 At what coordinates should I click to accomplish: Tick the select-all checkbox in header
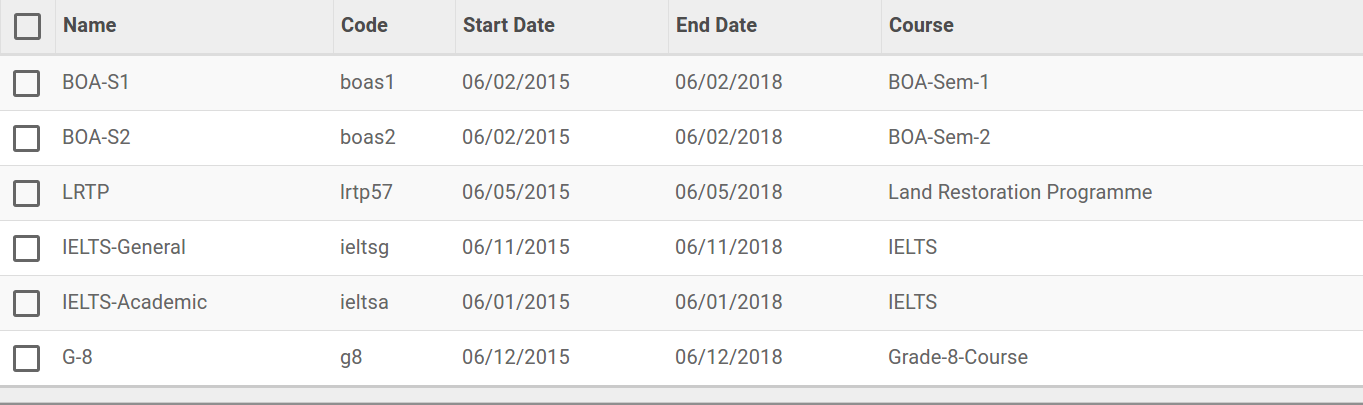pyautogui.click(x=27, y=26)
